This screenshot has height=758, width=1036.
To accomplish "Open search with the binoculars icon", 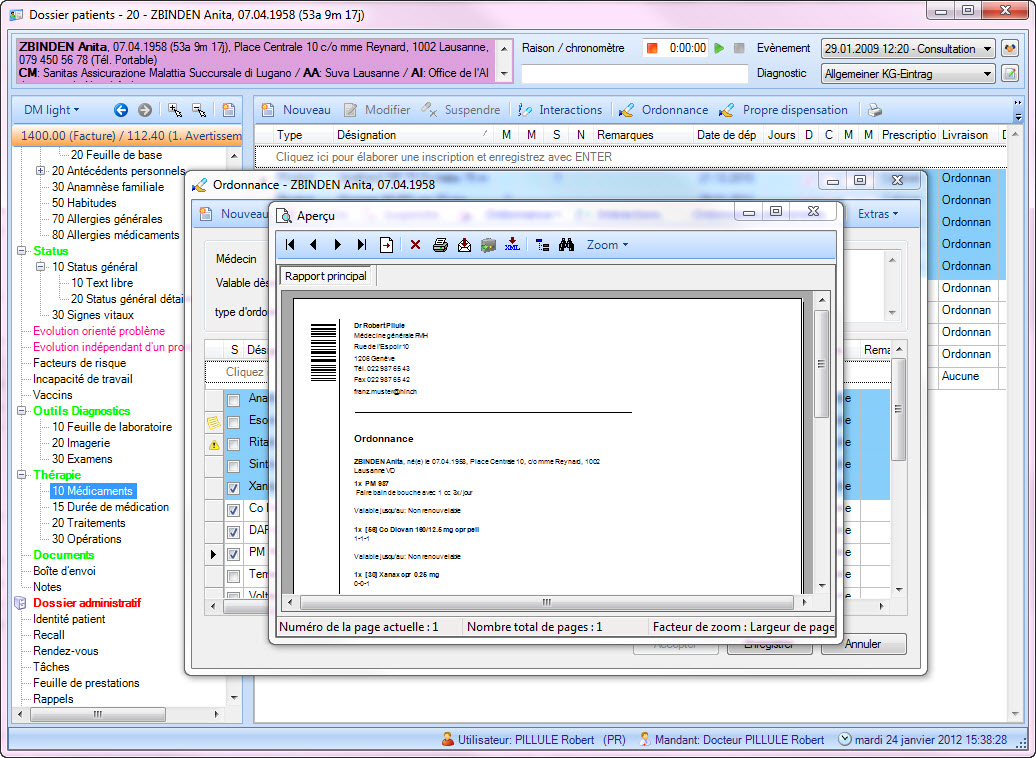I will pos(566,245).
